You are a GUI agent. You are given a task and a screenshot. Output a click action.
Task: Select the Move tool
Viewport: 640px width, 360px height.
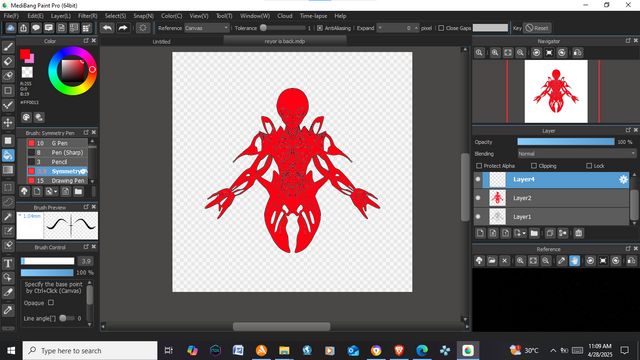click(x=8, y=122)
